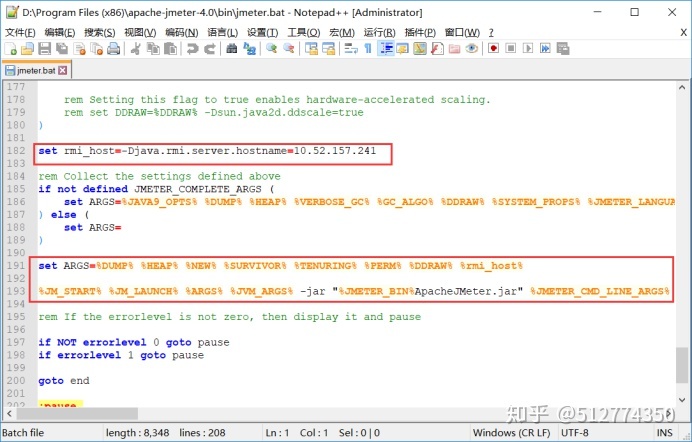
Task: Click the UTF-8 encoding status entry
Action: pos(575,433)
